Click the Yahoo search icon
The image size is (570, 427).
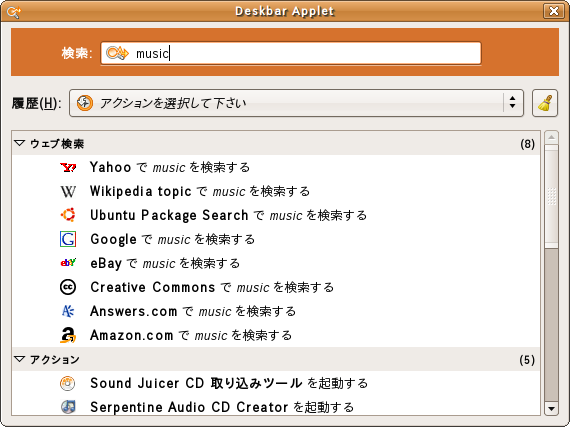coord(68,168)
